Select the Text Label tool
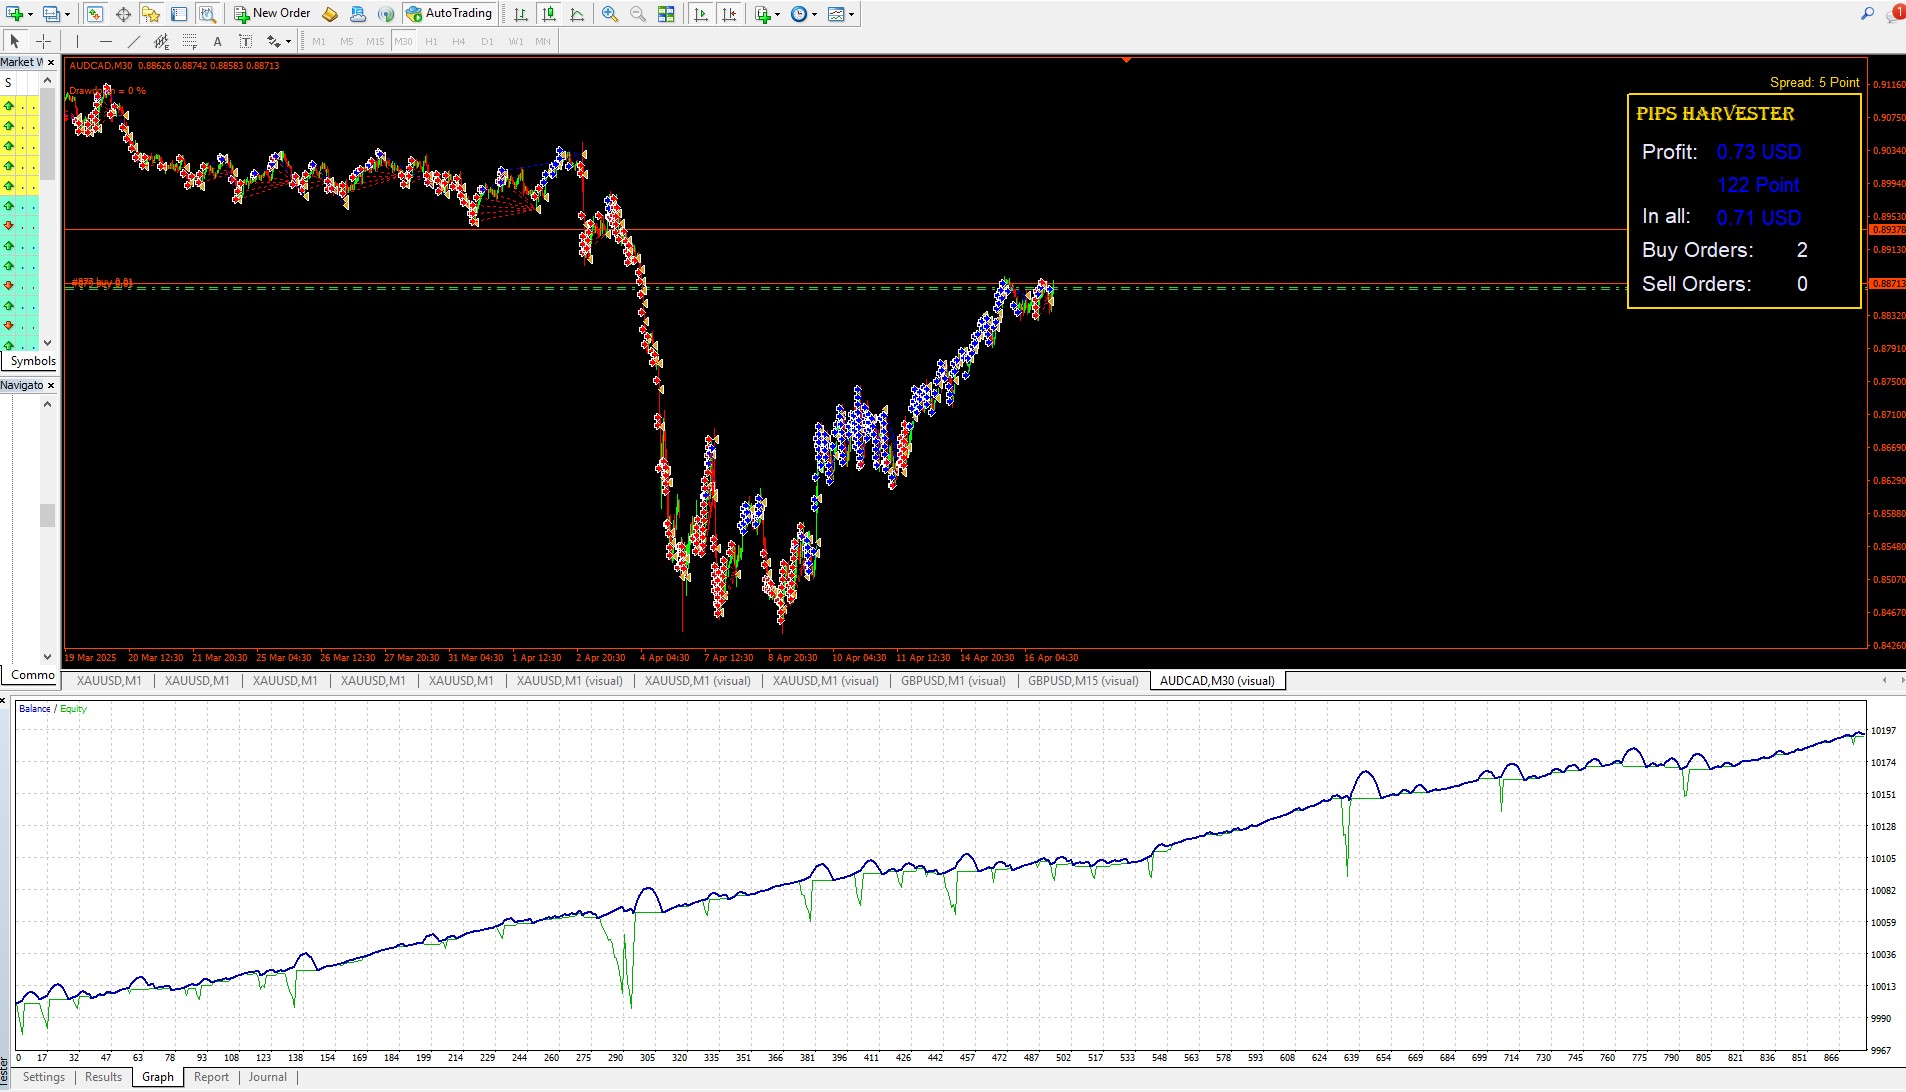The width and height of the screenshot is (1906, 1092). pos(245,41)
